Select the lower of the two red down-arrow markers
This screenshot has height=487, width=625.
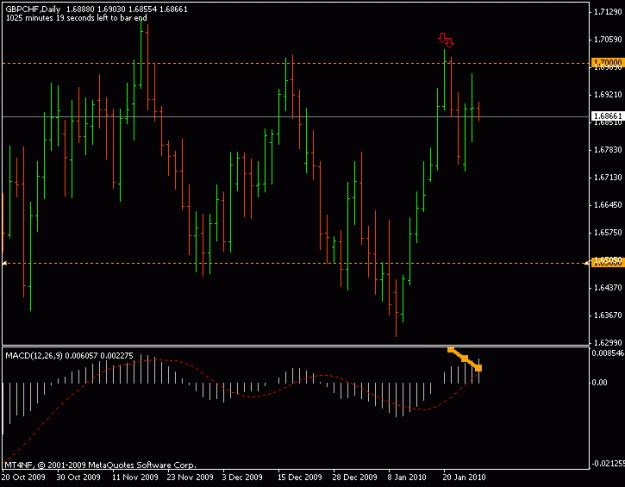coord(449,43)
